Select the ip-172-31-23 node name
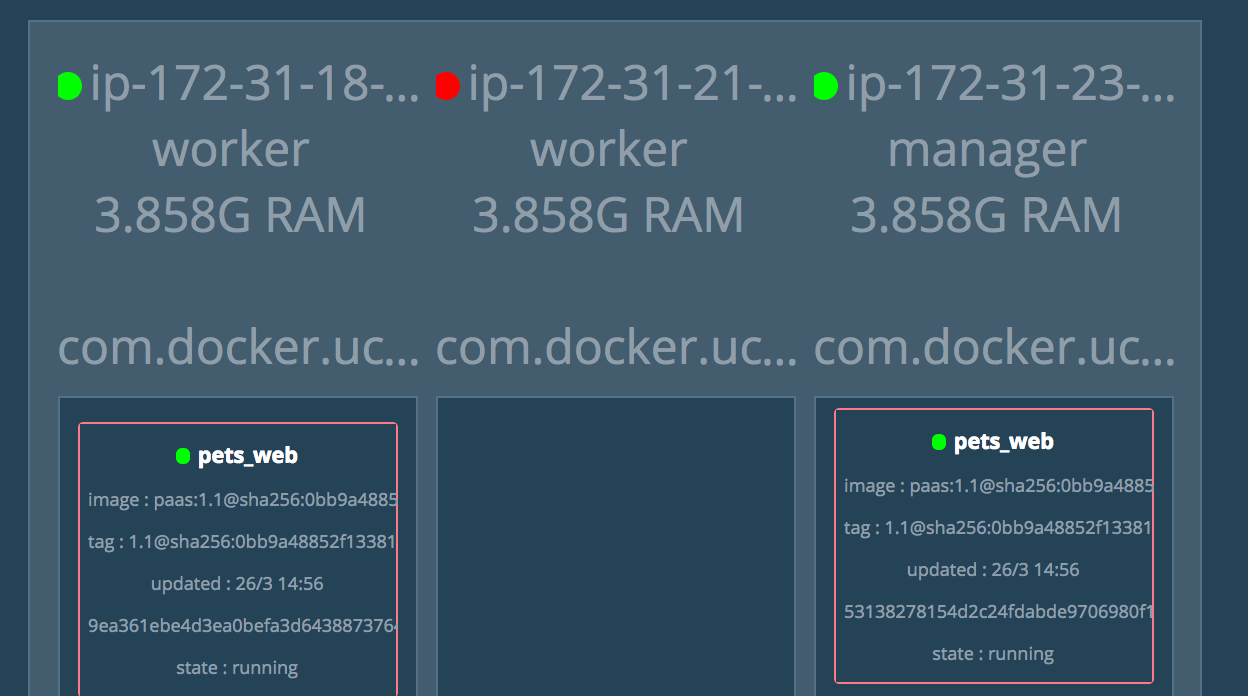Screen dimensions: 1248x696 pyautogui.click(x=1010, y=86)
